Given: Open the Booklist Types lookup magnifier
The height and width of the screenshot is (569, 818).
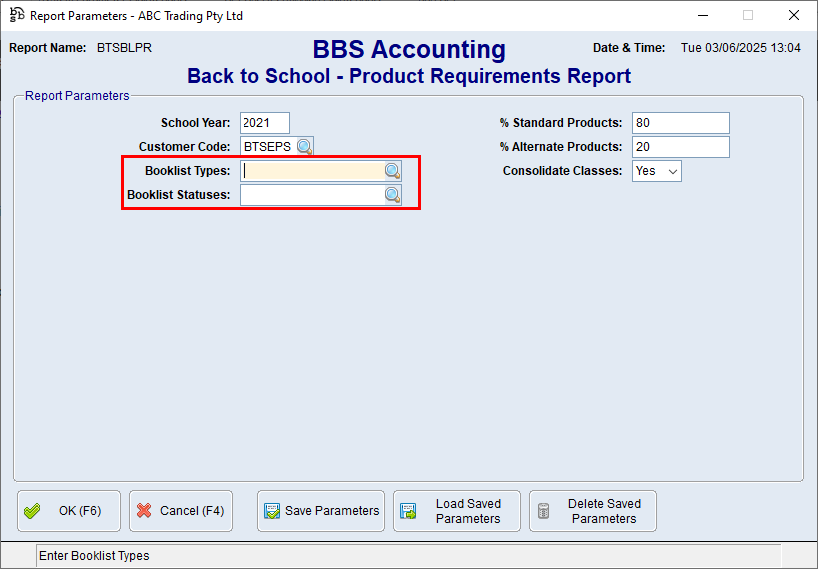Looking at the screenshot, I should 392,171.
